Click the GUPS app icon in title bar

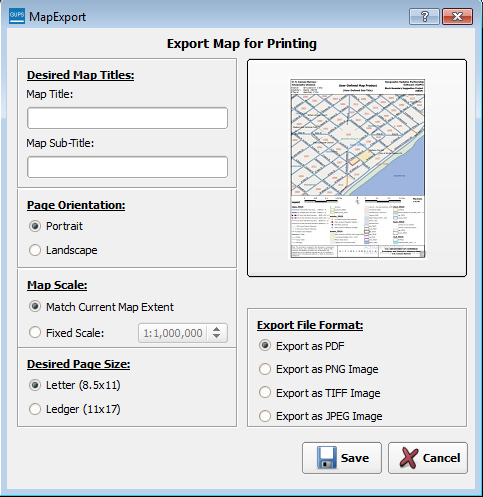pyautogui.click(x=17, y=16)
